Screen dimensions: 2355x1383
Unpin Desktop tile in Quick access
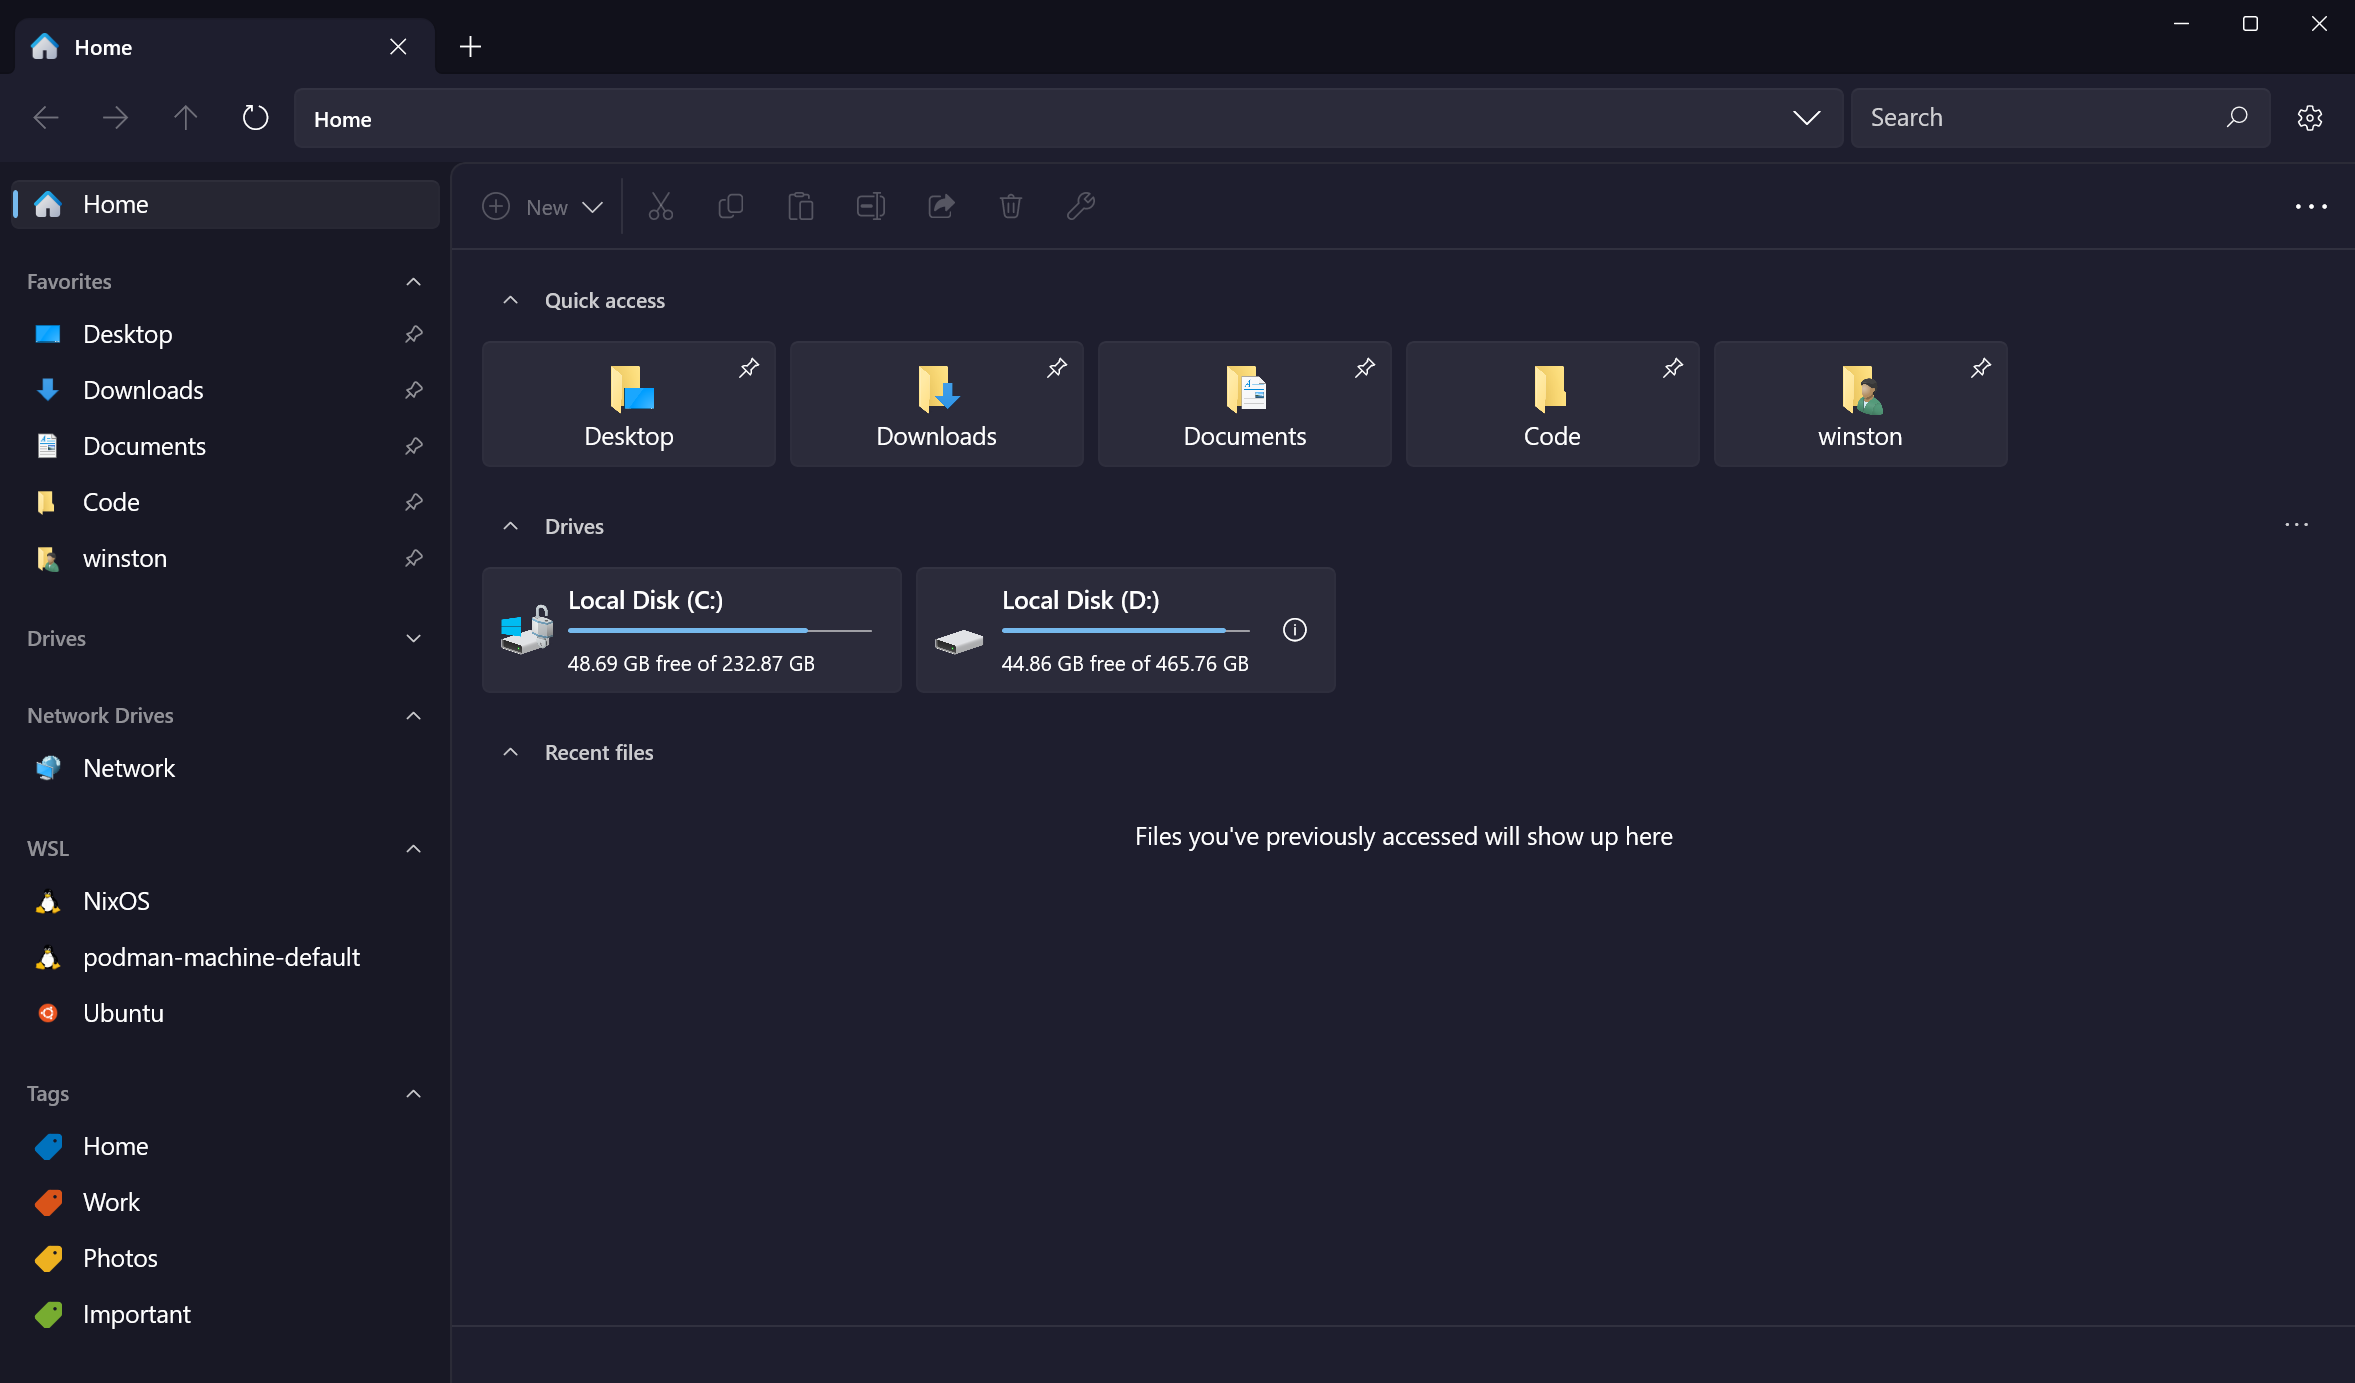click(x=748, y=368)
